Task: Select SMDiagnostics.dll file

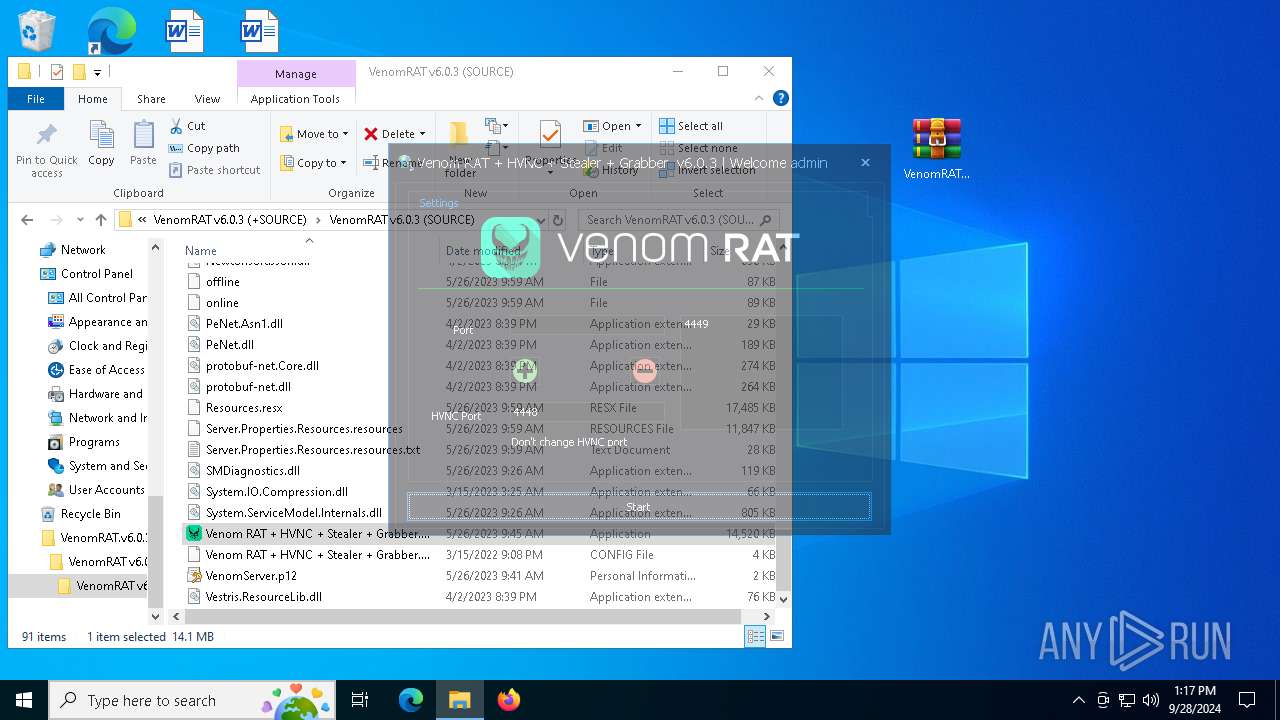Action: click(x=253, y=471)
